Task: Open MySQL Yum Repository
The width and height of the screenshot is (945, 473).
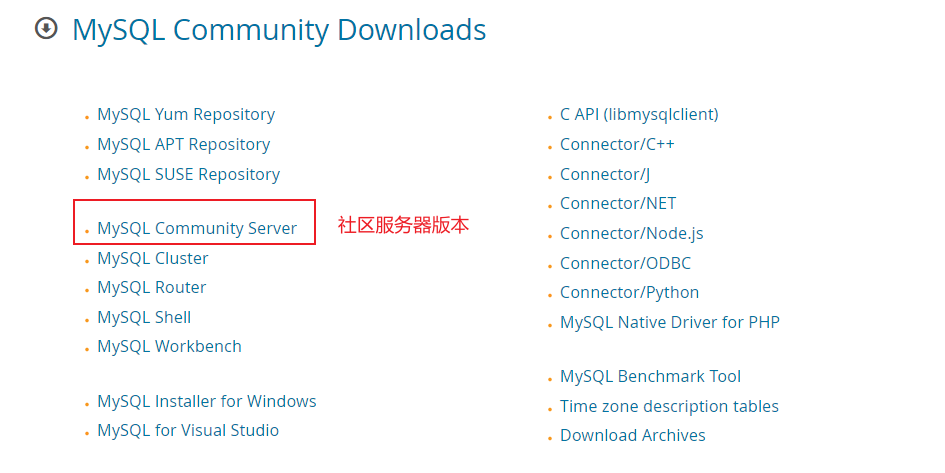Action: coord(186,114)
